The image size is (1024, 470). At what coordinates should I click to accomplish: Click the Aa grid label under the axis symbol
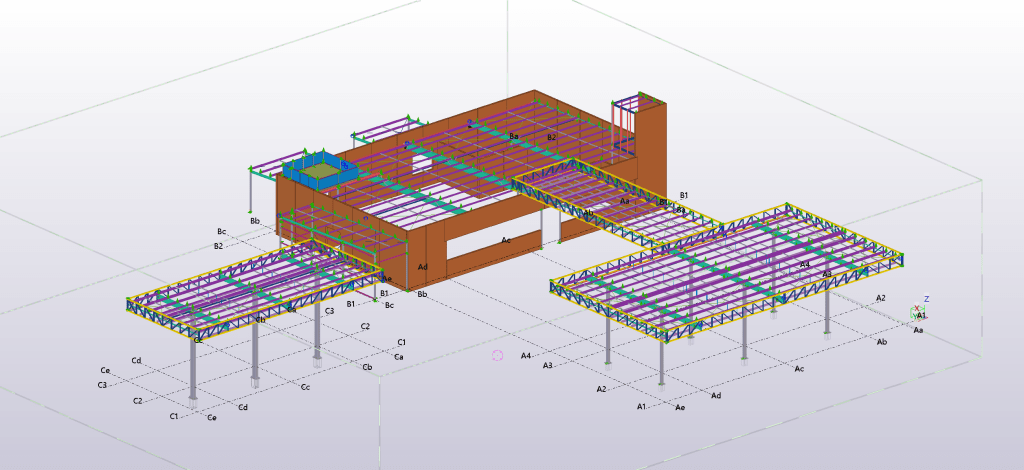pyautogui.click(x=918, y=330)
